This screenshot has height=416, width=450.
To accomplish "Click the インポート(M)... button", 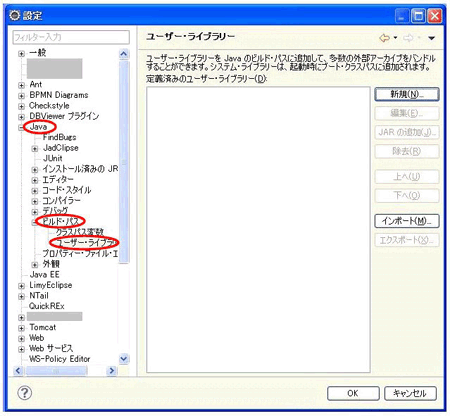I will coord(407,221).
